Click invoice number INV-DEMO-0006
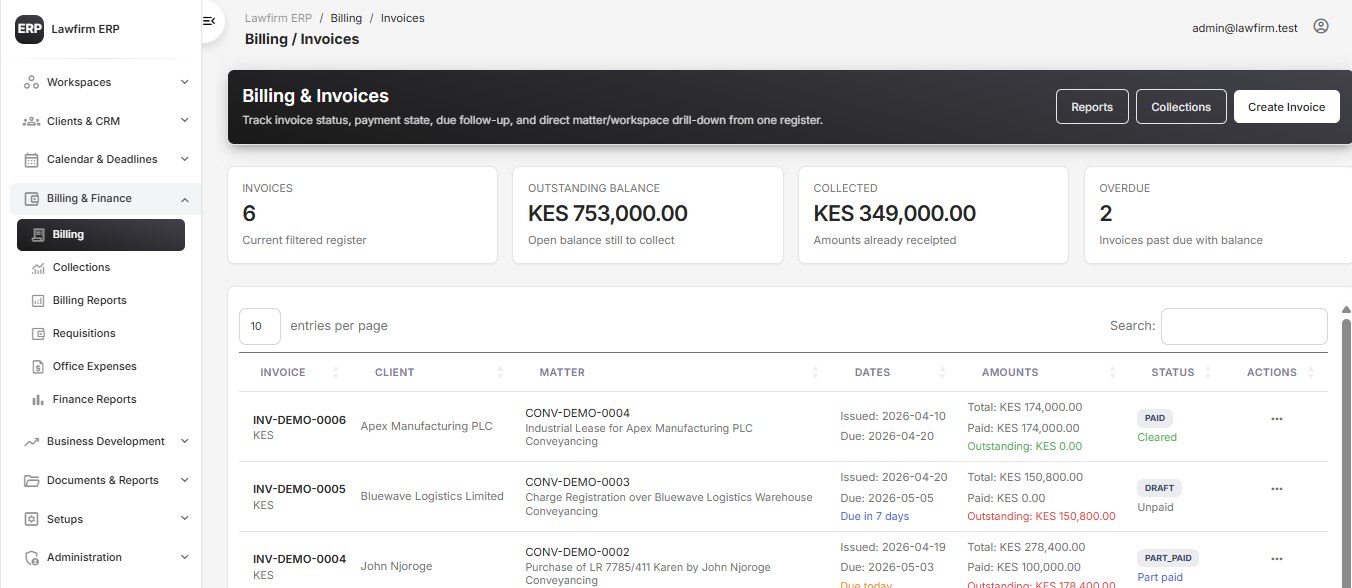Image resolution: width=1352 pixels, height=588 pixels. coord(299,420)
